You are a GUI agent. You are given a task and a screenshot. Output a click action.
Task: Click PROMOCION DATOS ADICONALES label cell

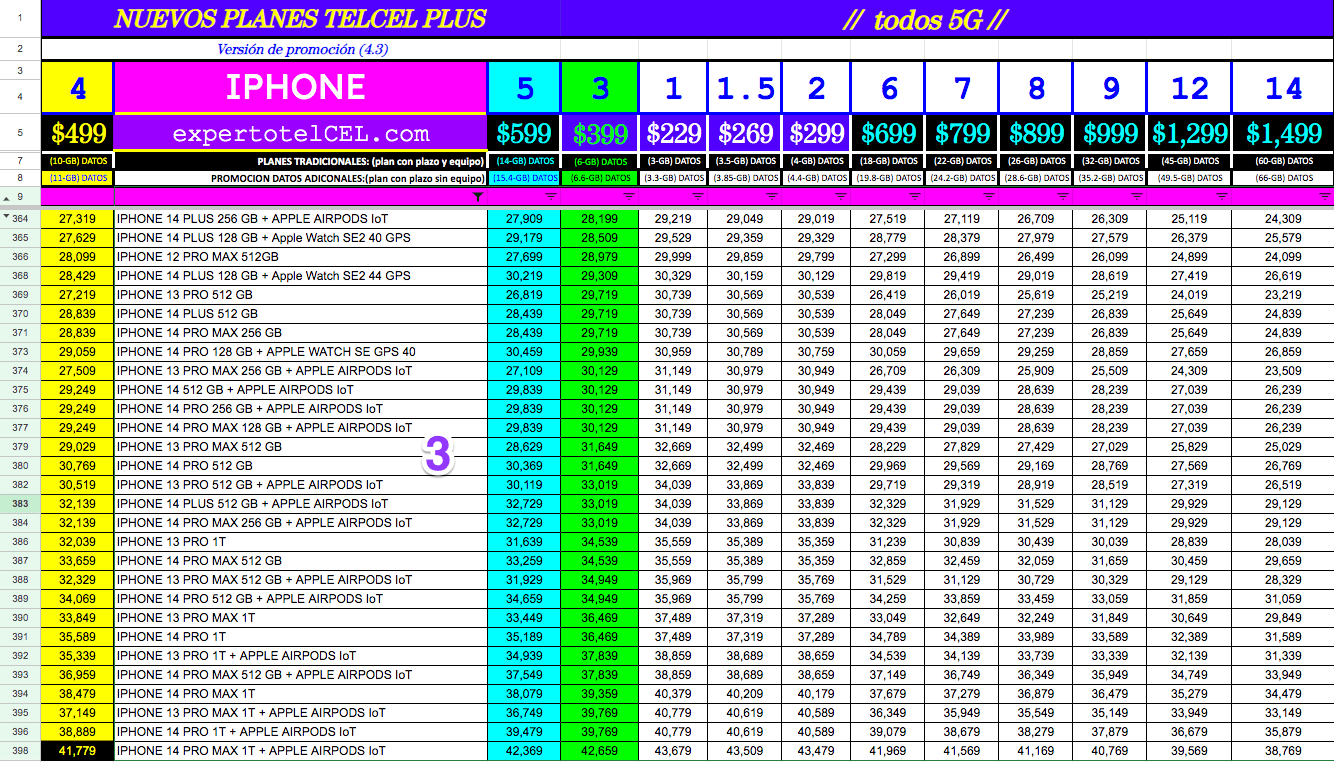point(301,178)
